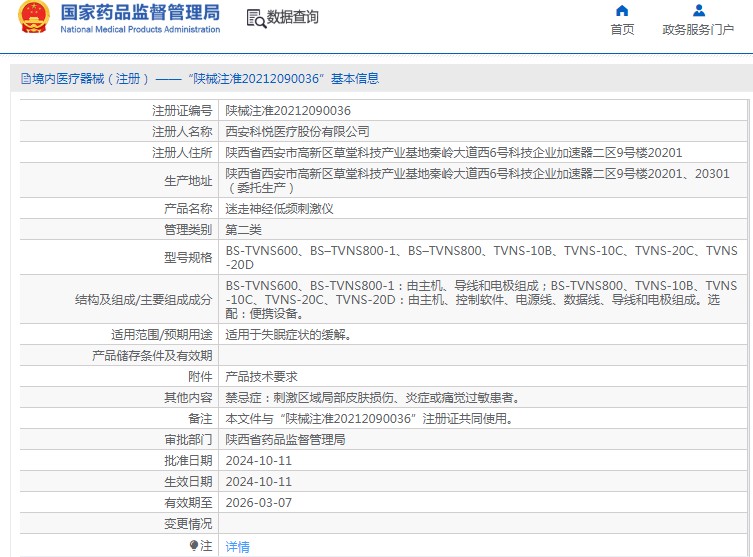Select the 产品技术要求 attachment cell
Image resolution: width=753 pixels, height=557 pixels.
pyautogui.click(x=261, y=377)
